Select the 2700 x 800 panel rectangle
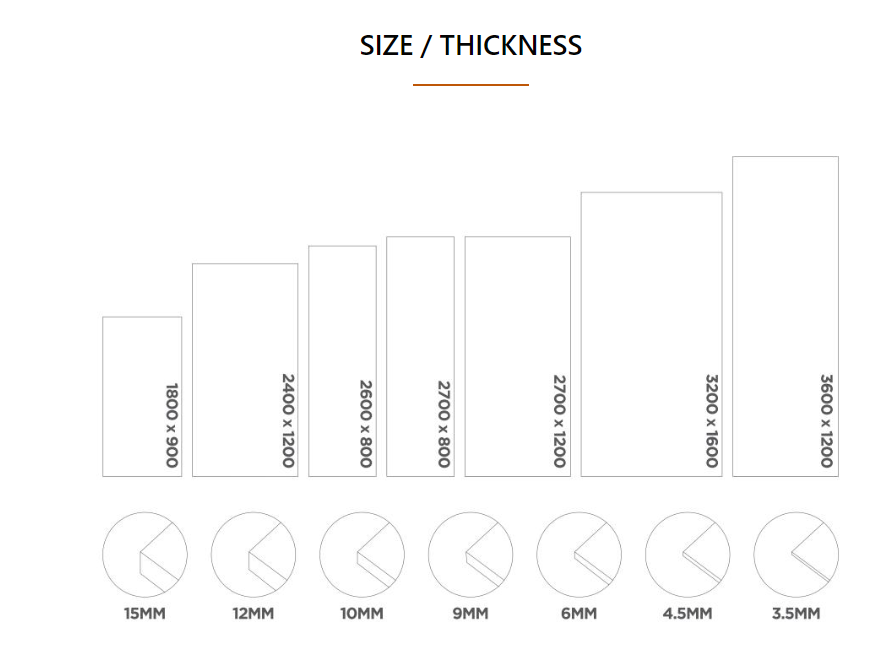Image resolution: width=879 pixels, height=663 pixels. pyautogui.click(x=420, y=356)
